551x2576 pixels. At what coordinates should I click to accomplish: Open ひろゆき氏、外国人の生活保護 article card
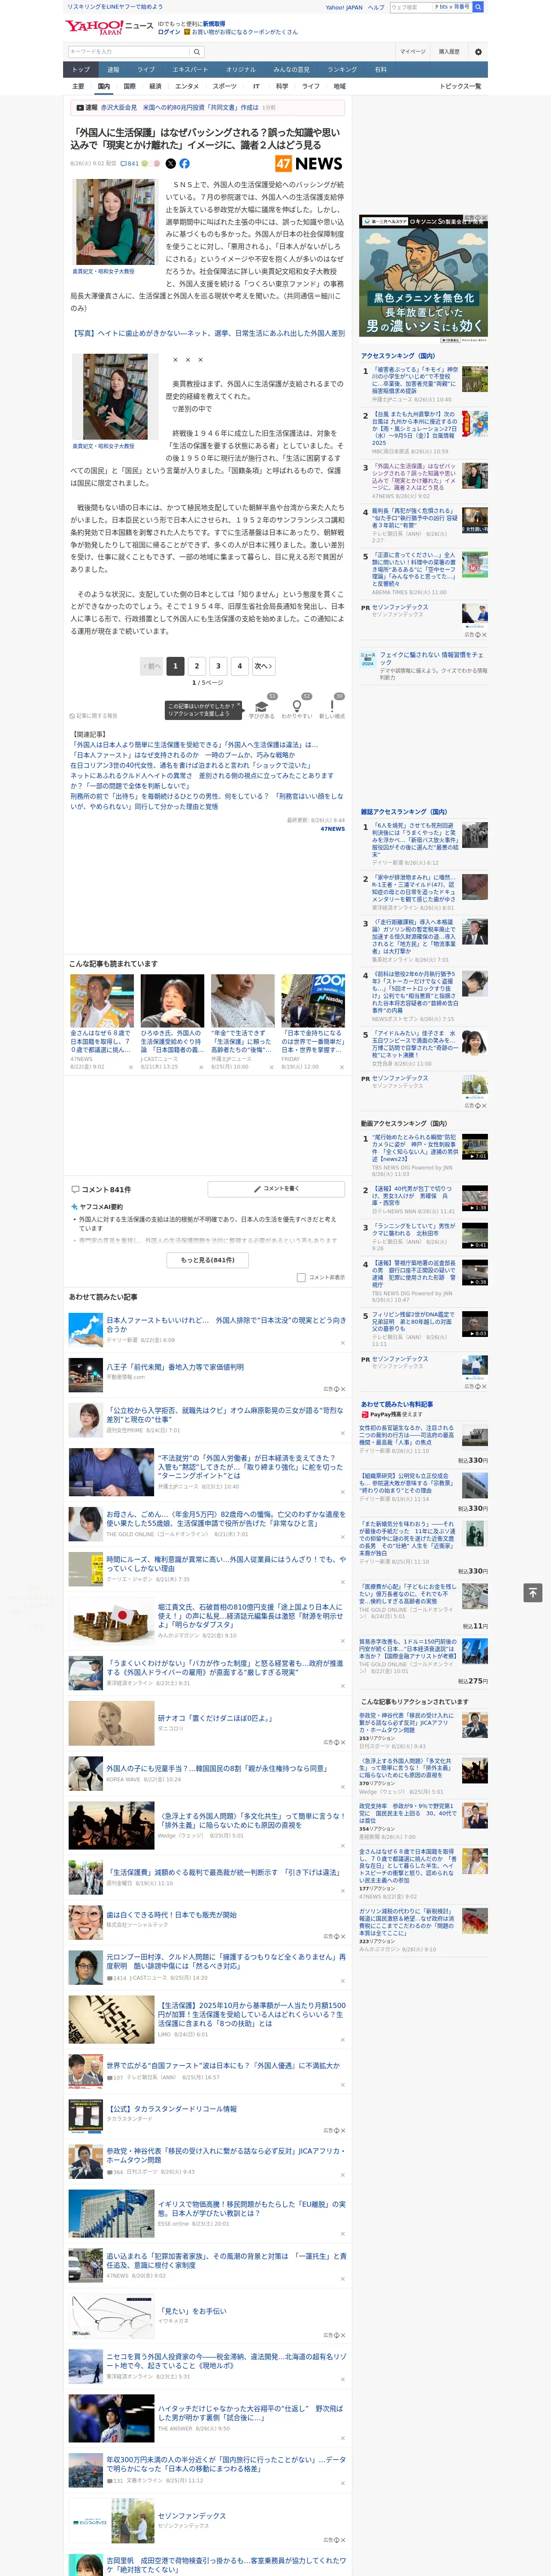click(172, 1022)
